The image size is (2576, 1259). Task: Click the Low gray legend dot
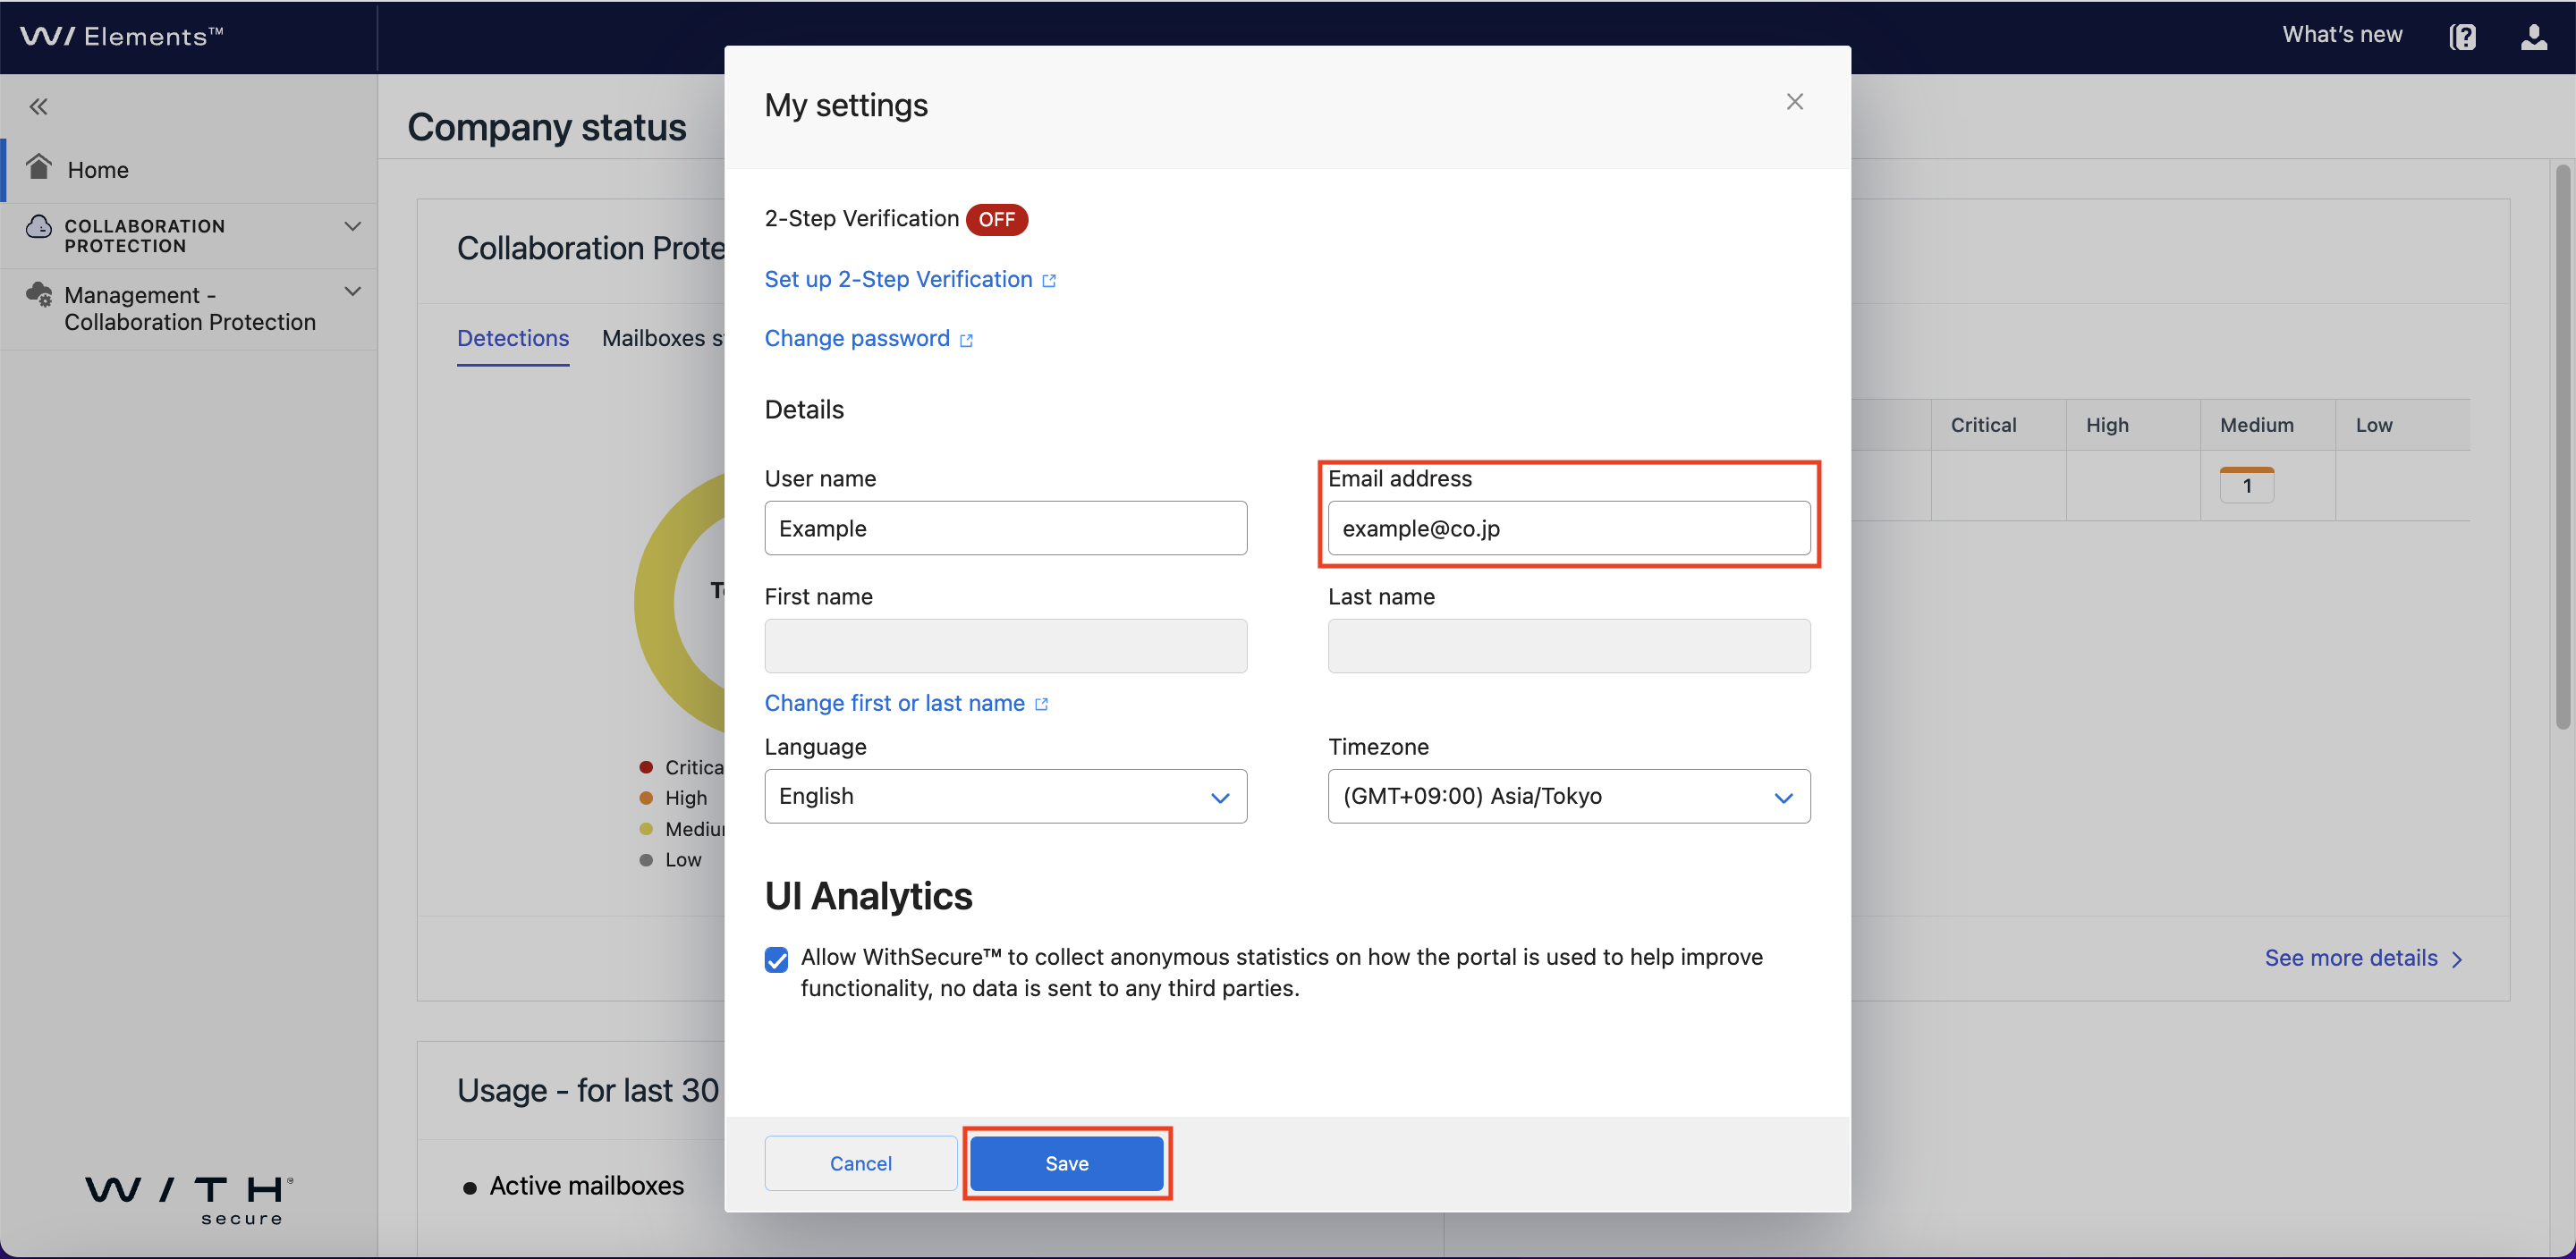point(646,860)
